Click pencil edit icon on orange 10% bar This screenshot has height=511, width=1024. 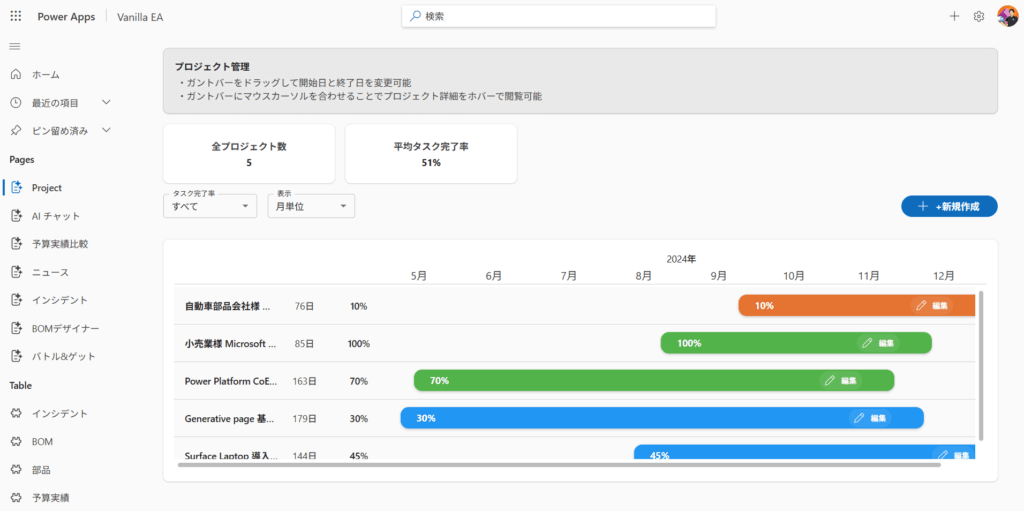[921, 305]
